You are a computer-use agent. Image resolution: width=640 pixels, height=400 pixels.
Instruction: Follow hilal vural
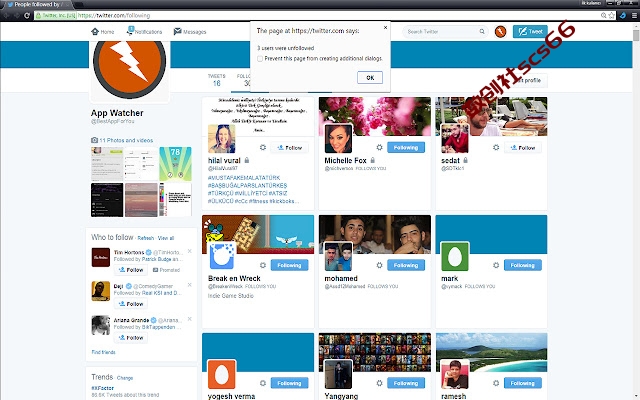click(x=289, y=148)
